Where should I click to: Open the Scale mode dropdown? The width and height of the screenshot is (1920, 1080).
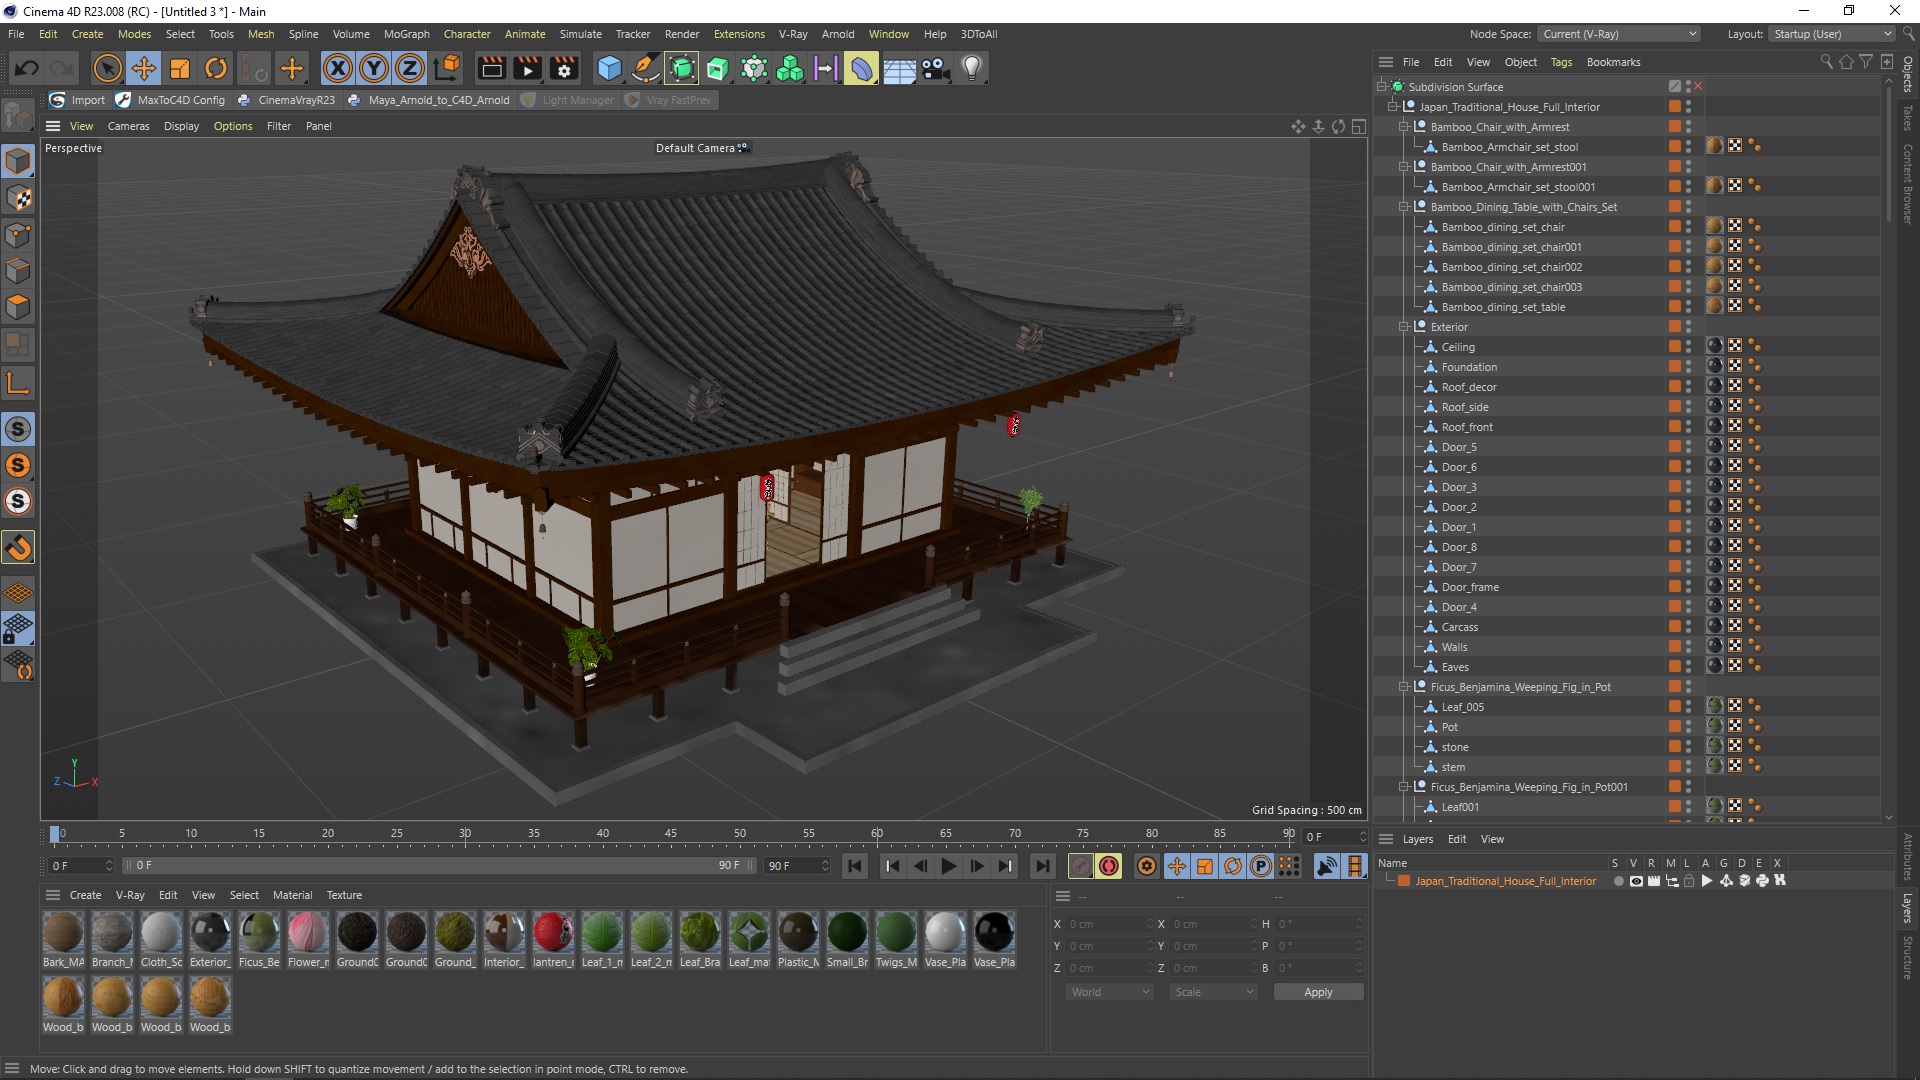point(1213,992)
